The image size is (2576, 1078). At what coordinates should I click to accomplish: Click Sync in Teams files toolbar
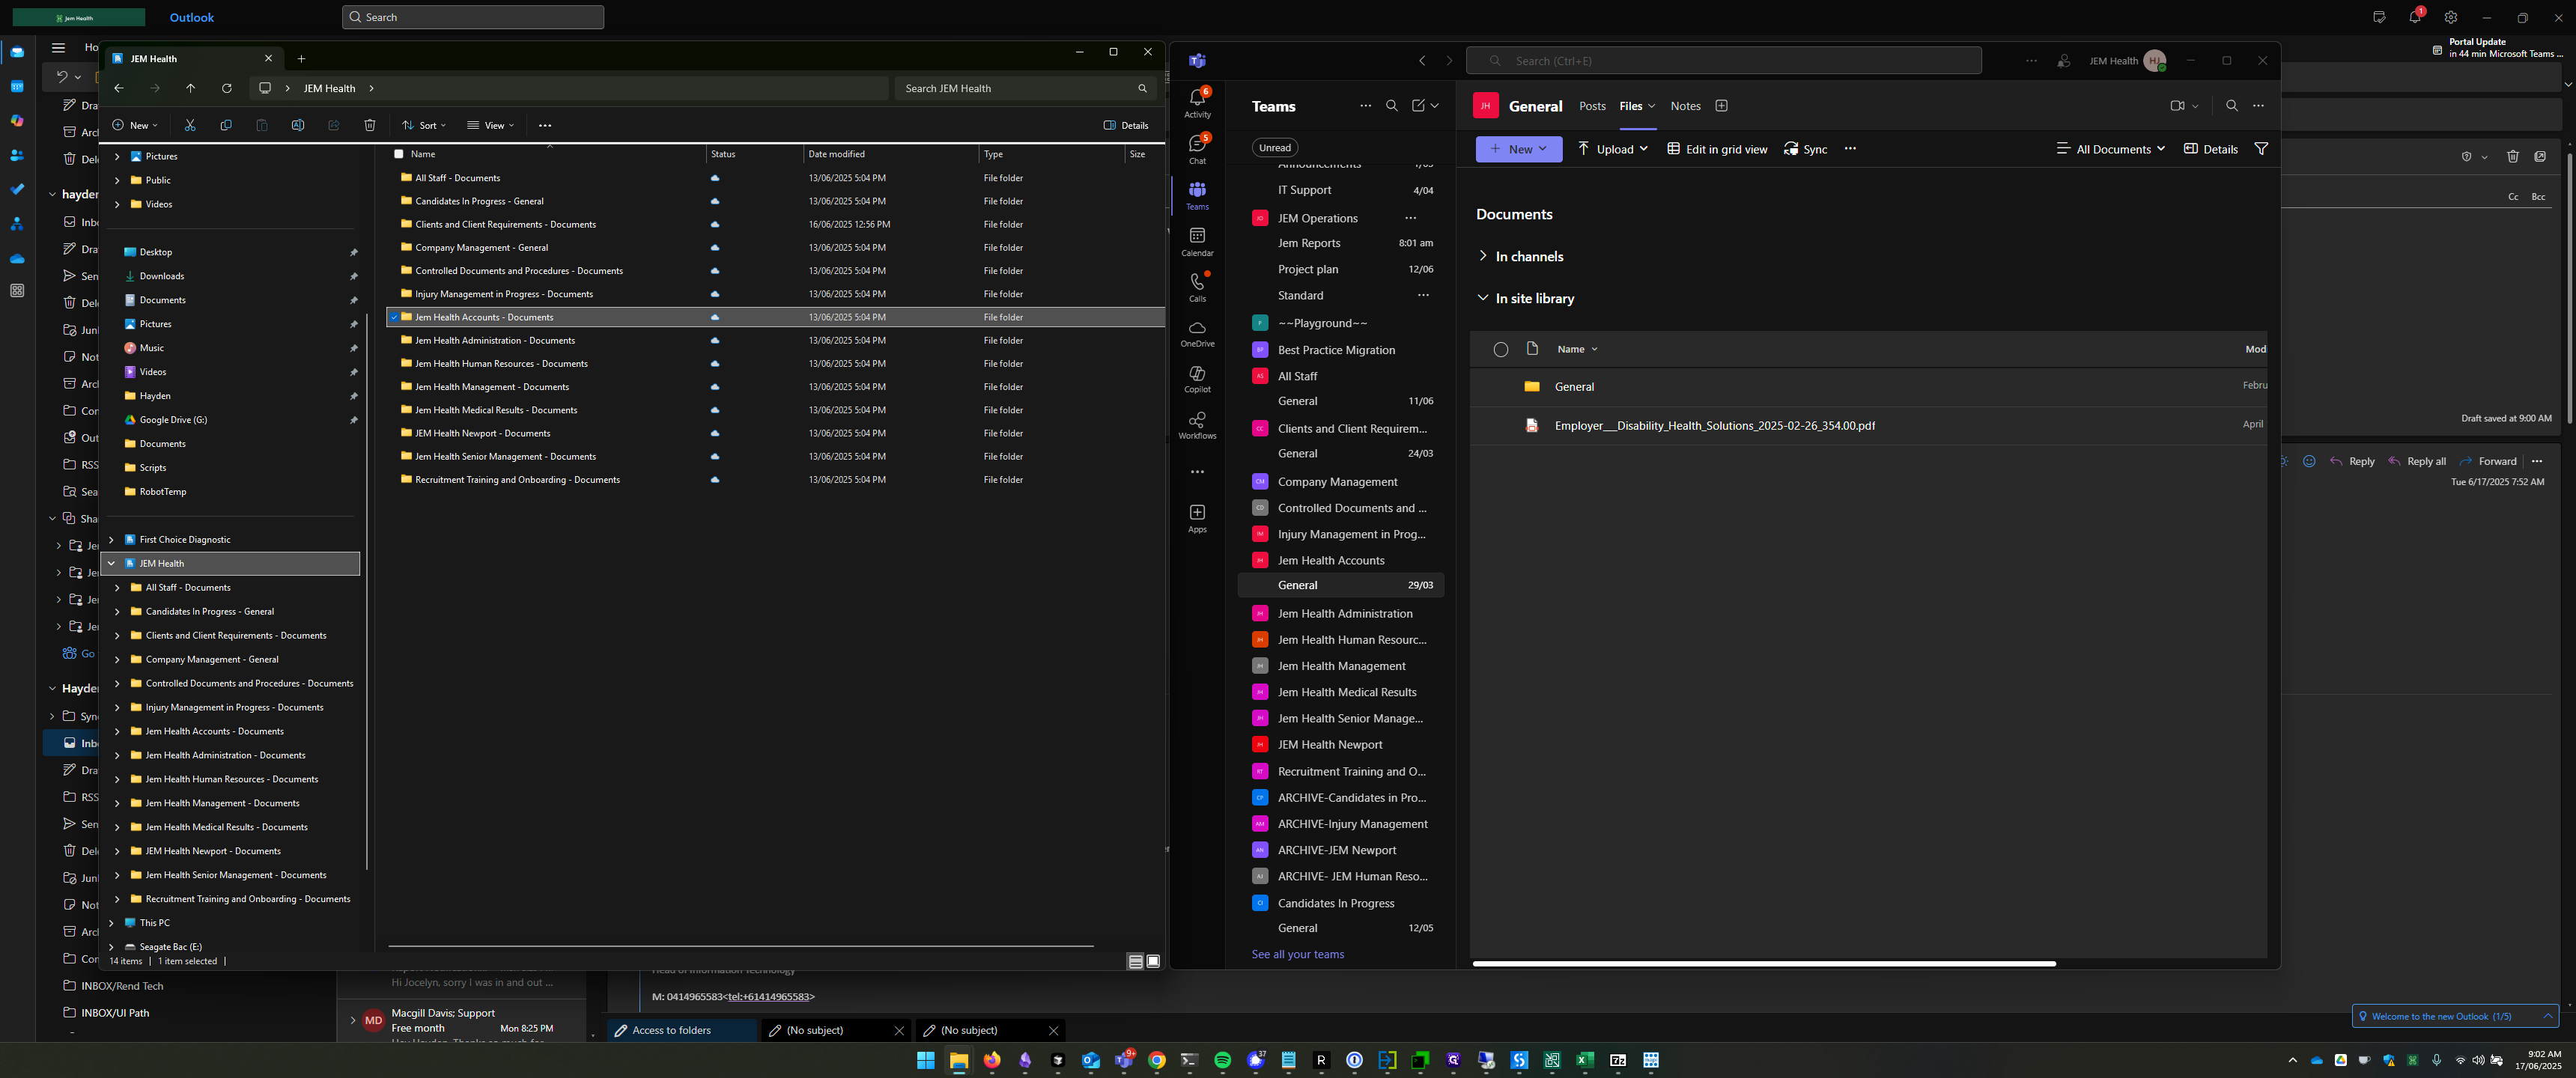1805,149
